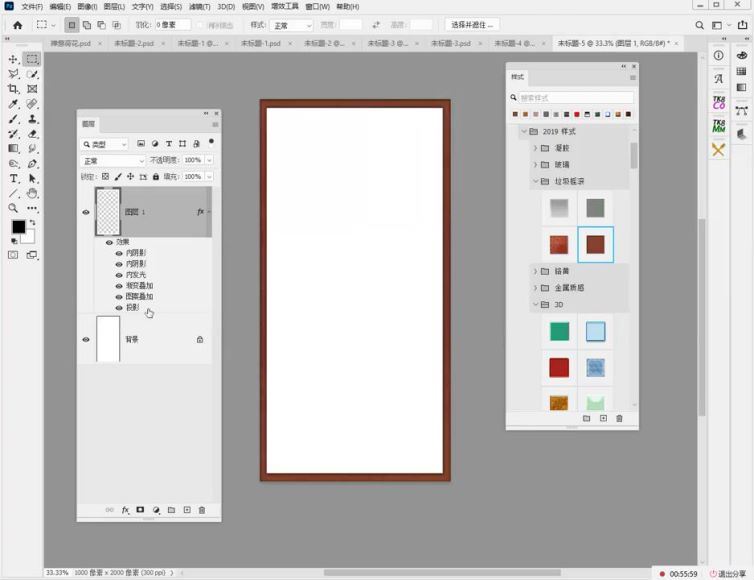Select the Move tool
The image size is (754, 580).
click(x=13, y=59)
